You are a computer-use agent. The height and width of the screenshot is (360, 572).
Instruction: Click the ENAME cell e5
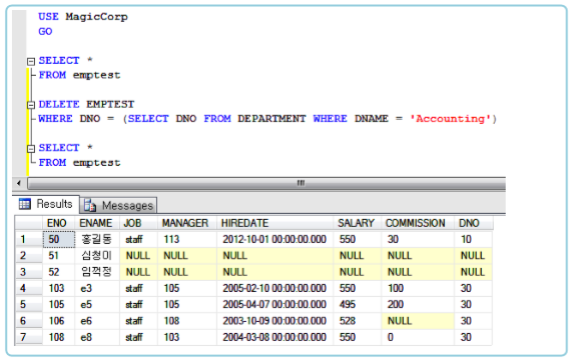point(97,305)
